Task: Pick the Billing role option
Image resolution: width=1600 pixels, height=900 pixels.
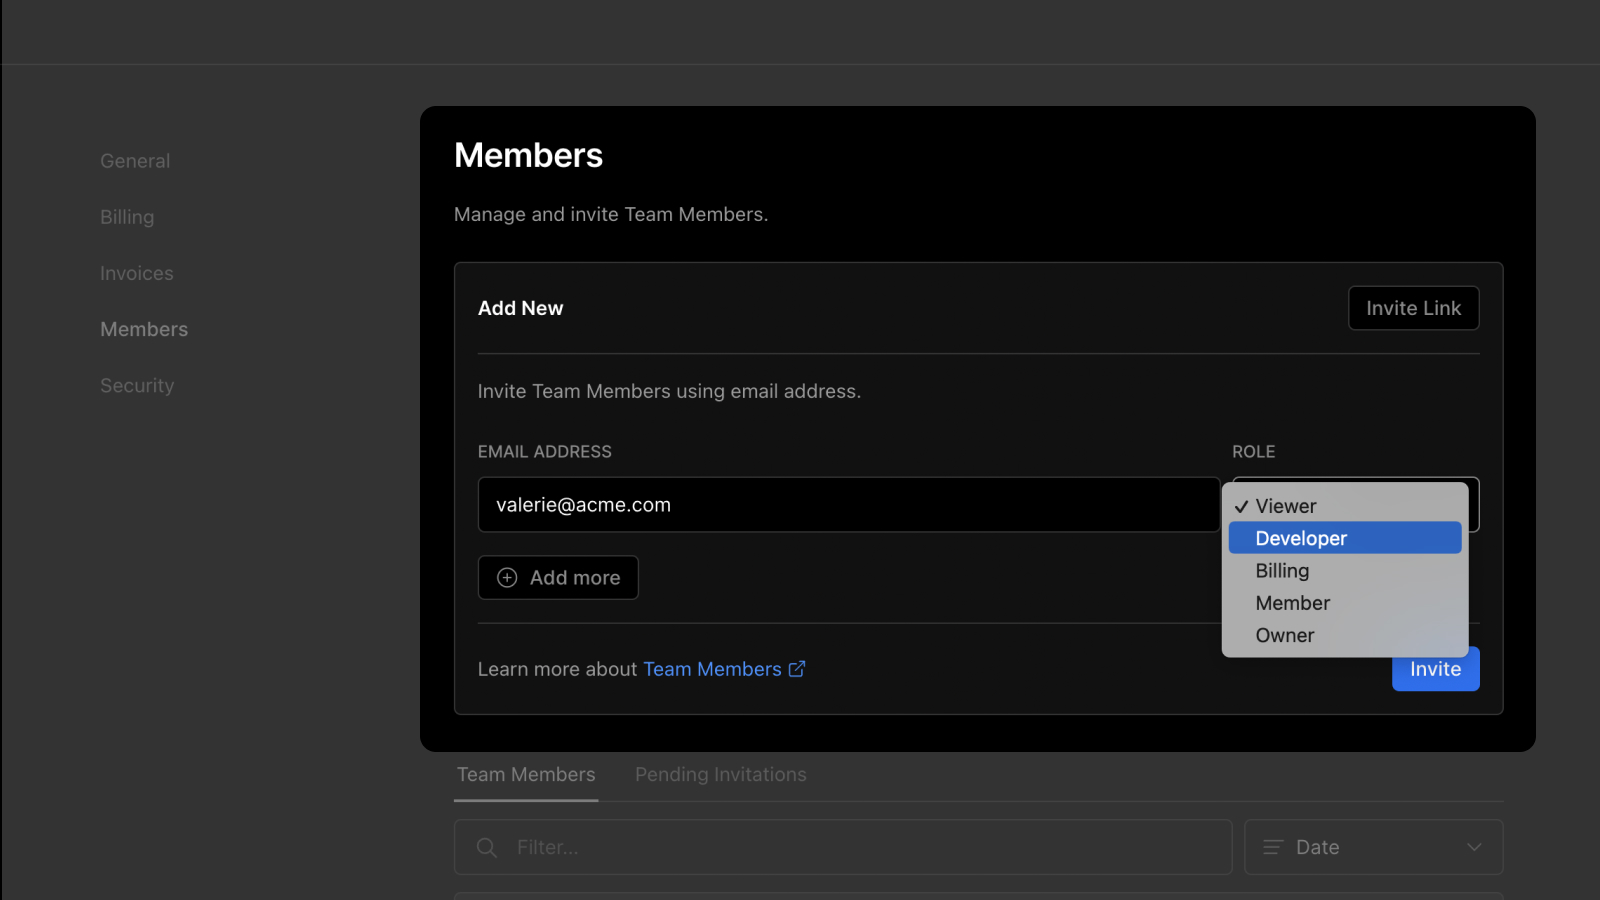Action: [1282, 570]
